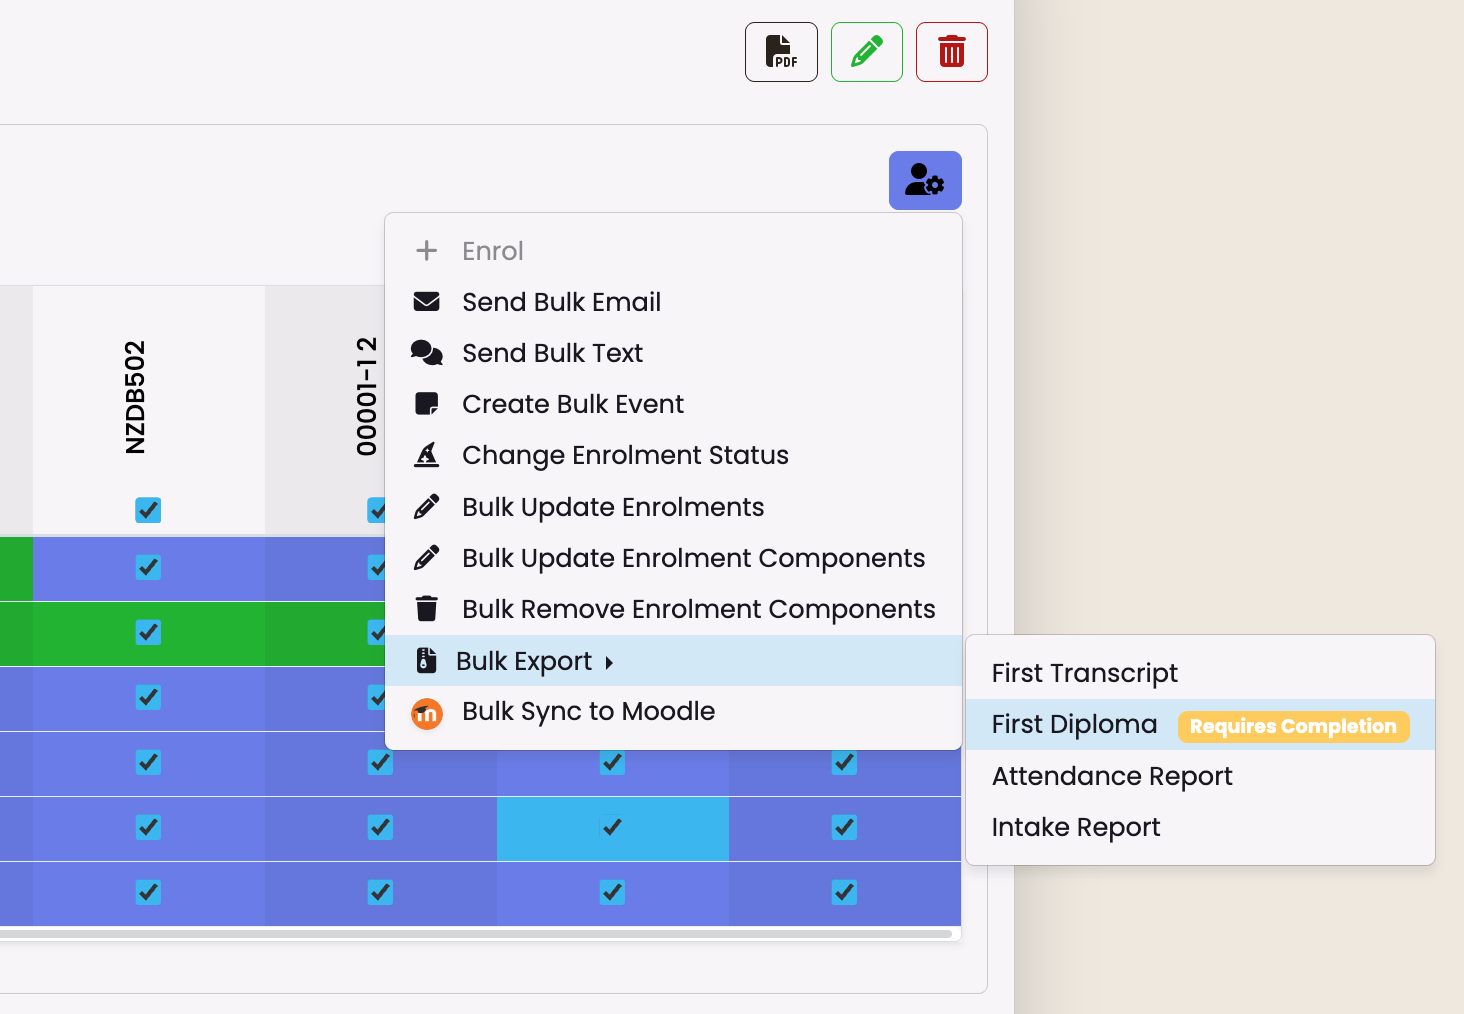Click the Change Enrolment Status icon
The height and width of the screenshot is (1014, 1464).
(427, 454)
